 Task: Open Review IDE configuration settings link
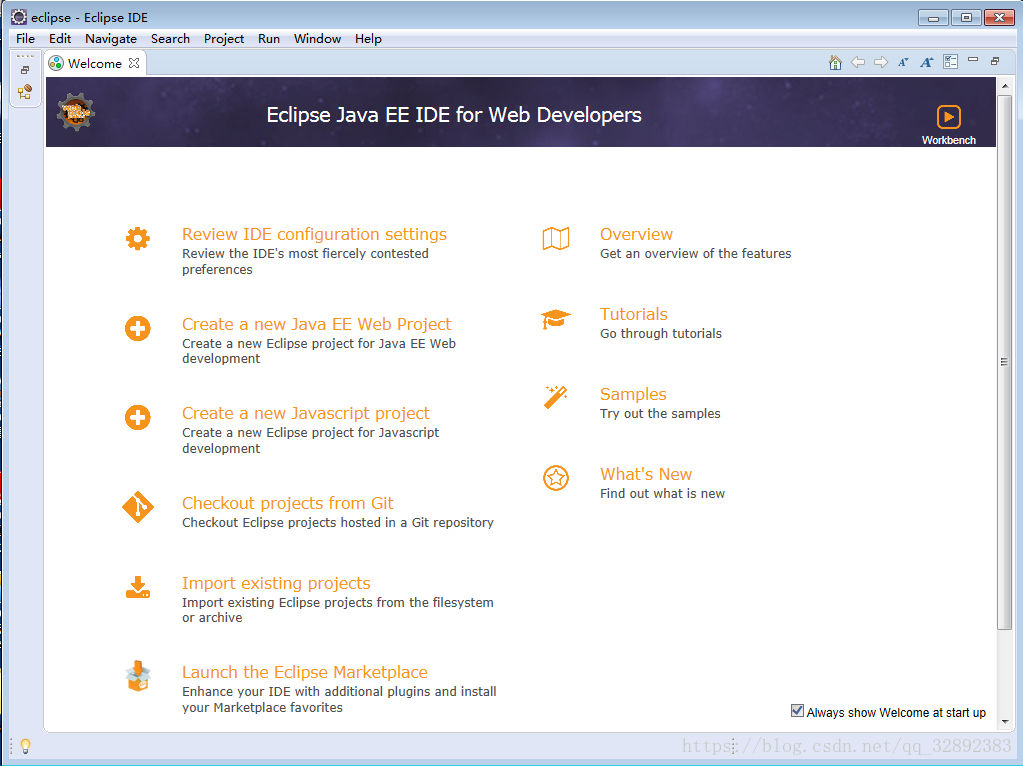(x=314, y=234)
